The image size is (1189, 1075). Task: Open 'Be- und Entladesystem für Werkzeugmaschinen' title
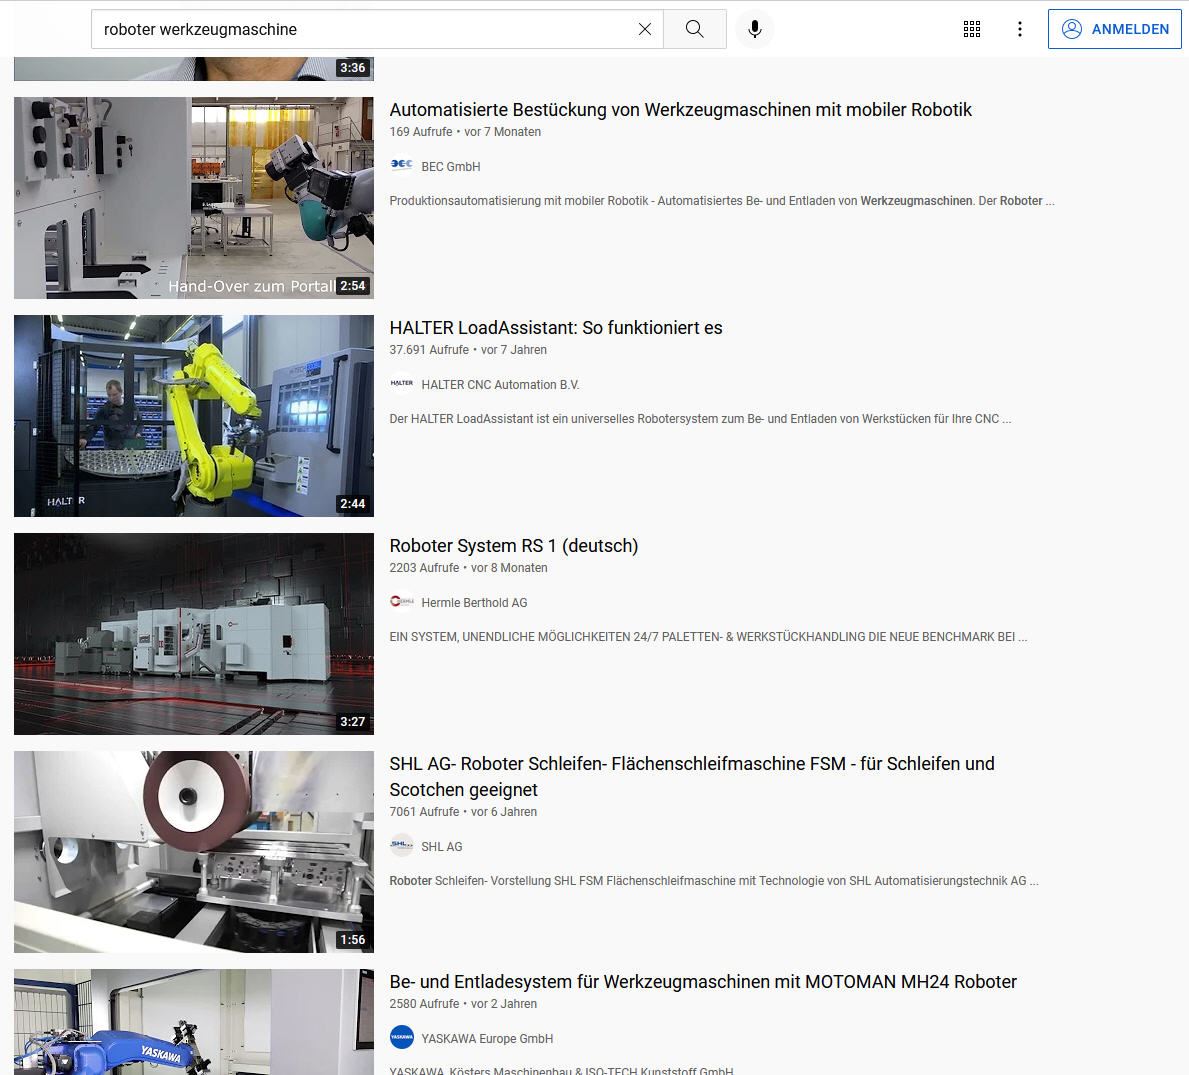(703, 982)
